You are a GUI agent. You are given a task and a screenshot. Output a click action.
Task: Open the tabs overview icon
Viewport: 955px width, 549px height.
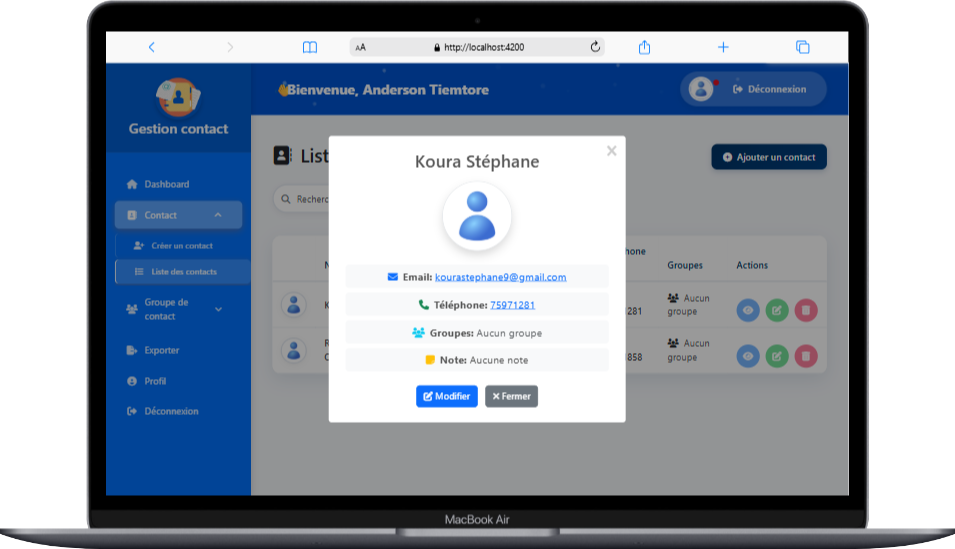click(x=802, y=47)
